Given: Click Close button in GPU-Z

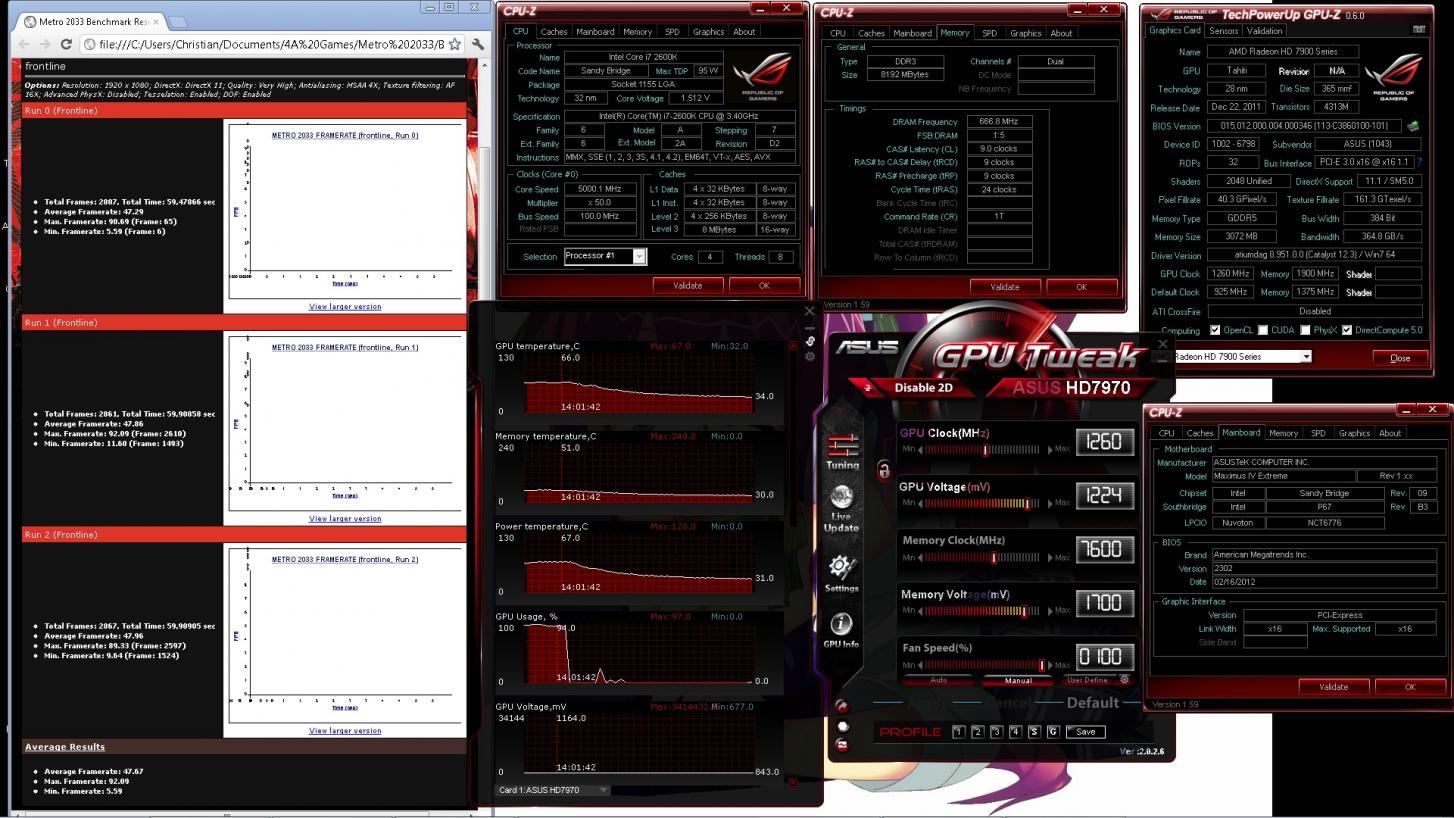Looking at the screenshot, I should [1400, 357].
